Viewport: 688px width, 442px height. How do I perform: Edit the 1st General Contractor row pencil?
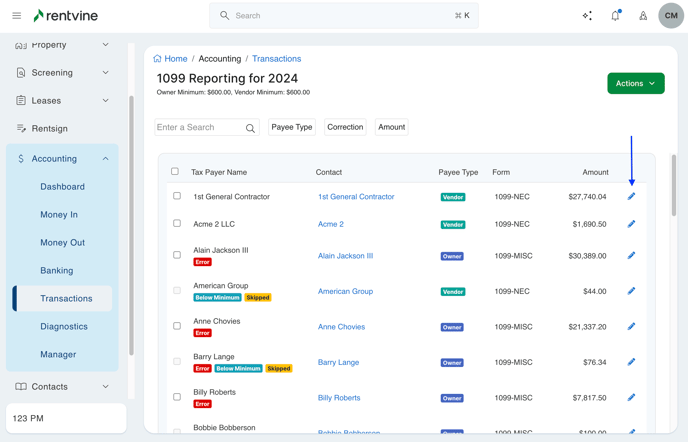631,197
